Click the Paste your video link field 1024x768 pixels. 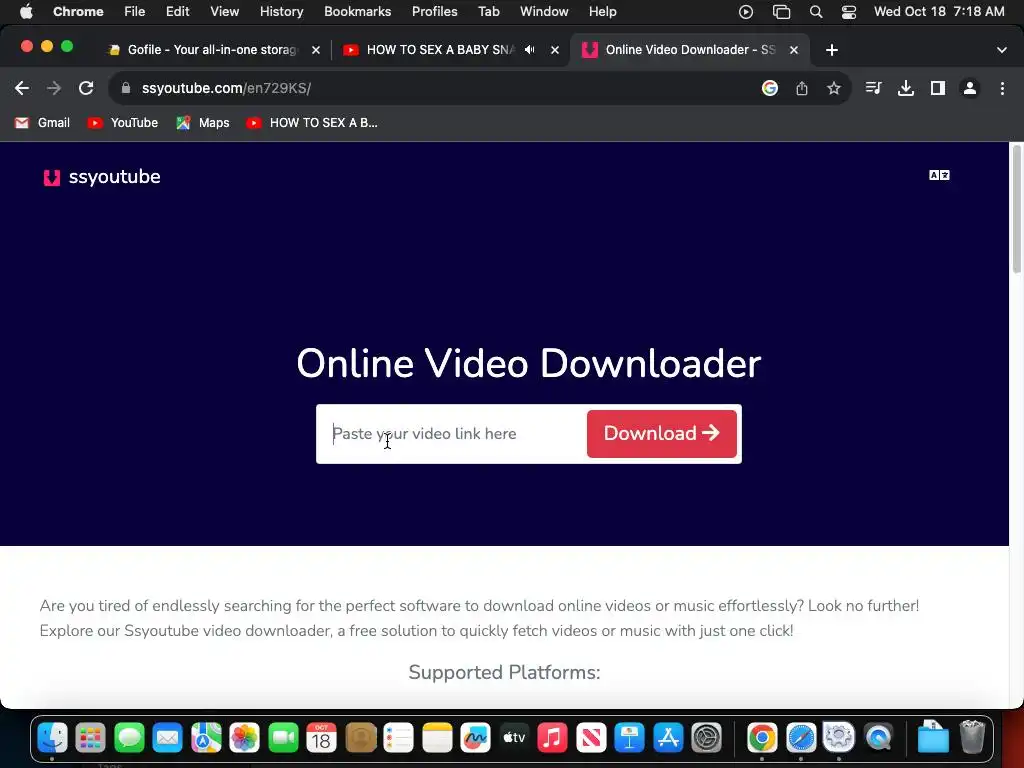[454, 434]
